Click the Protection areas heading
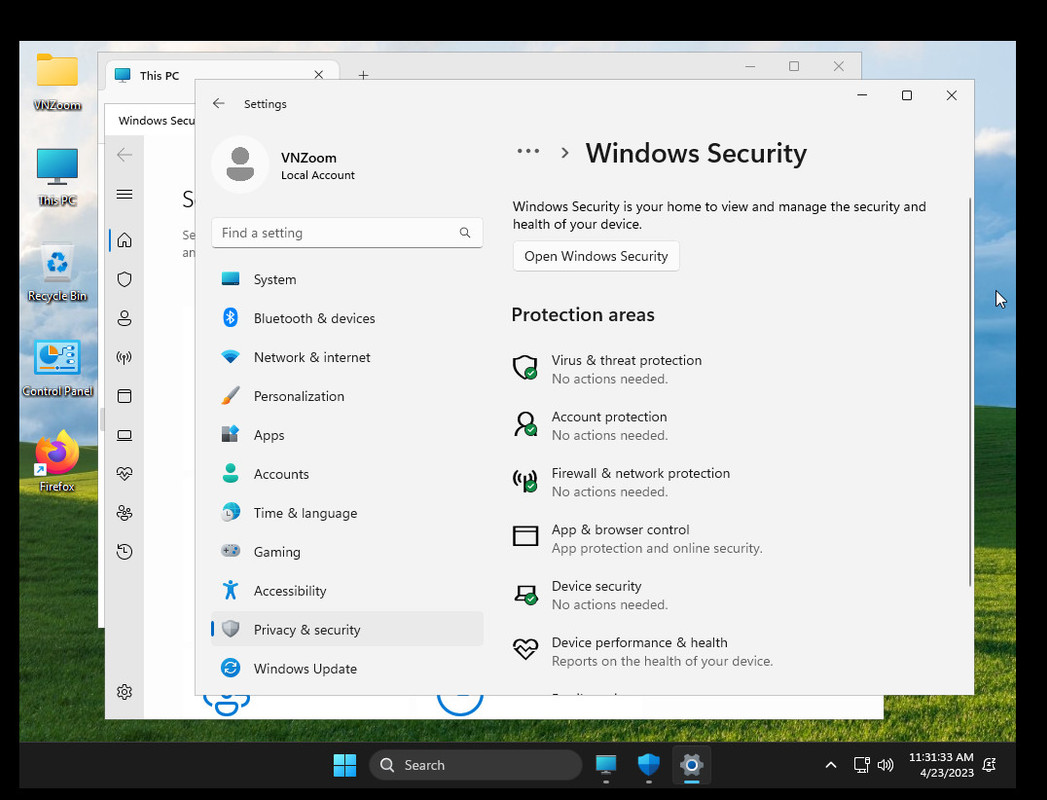Screen dimensions: 1047x800 pos(583,315)
